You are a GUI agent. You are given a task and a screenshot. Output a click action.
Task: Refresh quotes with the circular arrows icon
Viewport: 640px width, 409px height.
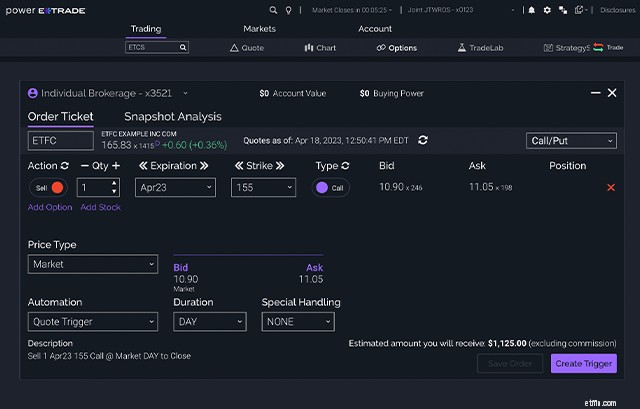pos(423,140)
